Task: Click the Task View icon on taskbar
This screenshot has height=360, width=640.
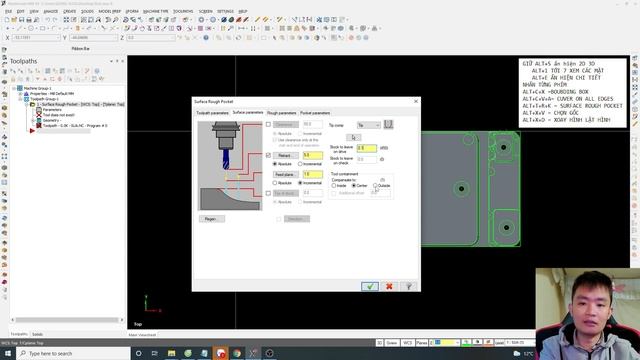Action: pos(155,353)
